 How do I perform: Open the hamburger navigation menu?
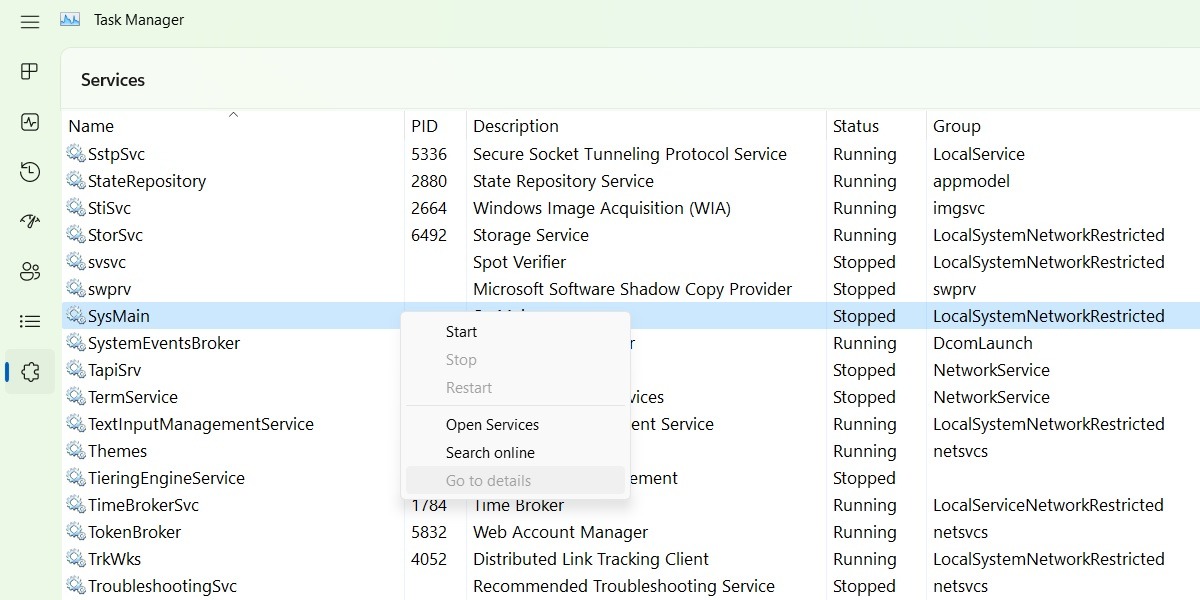tap(29, 21)
